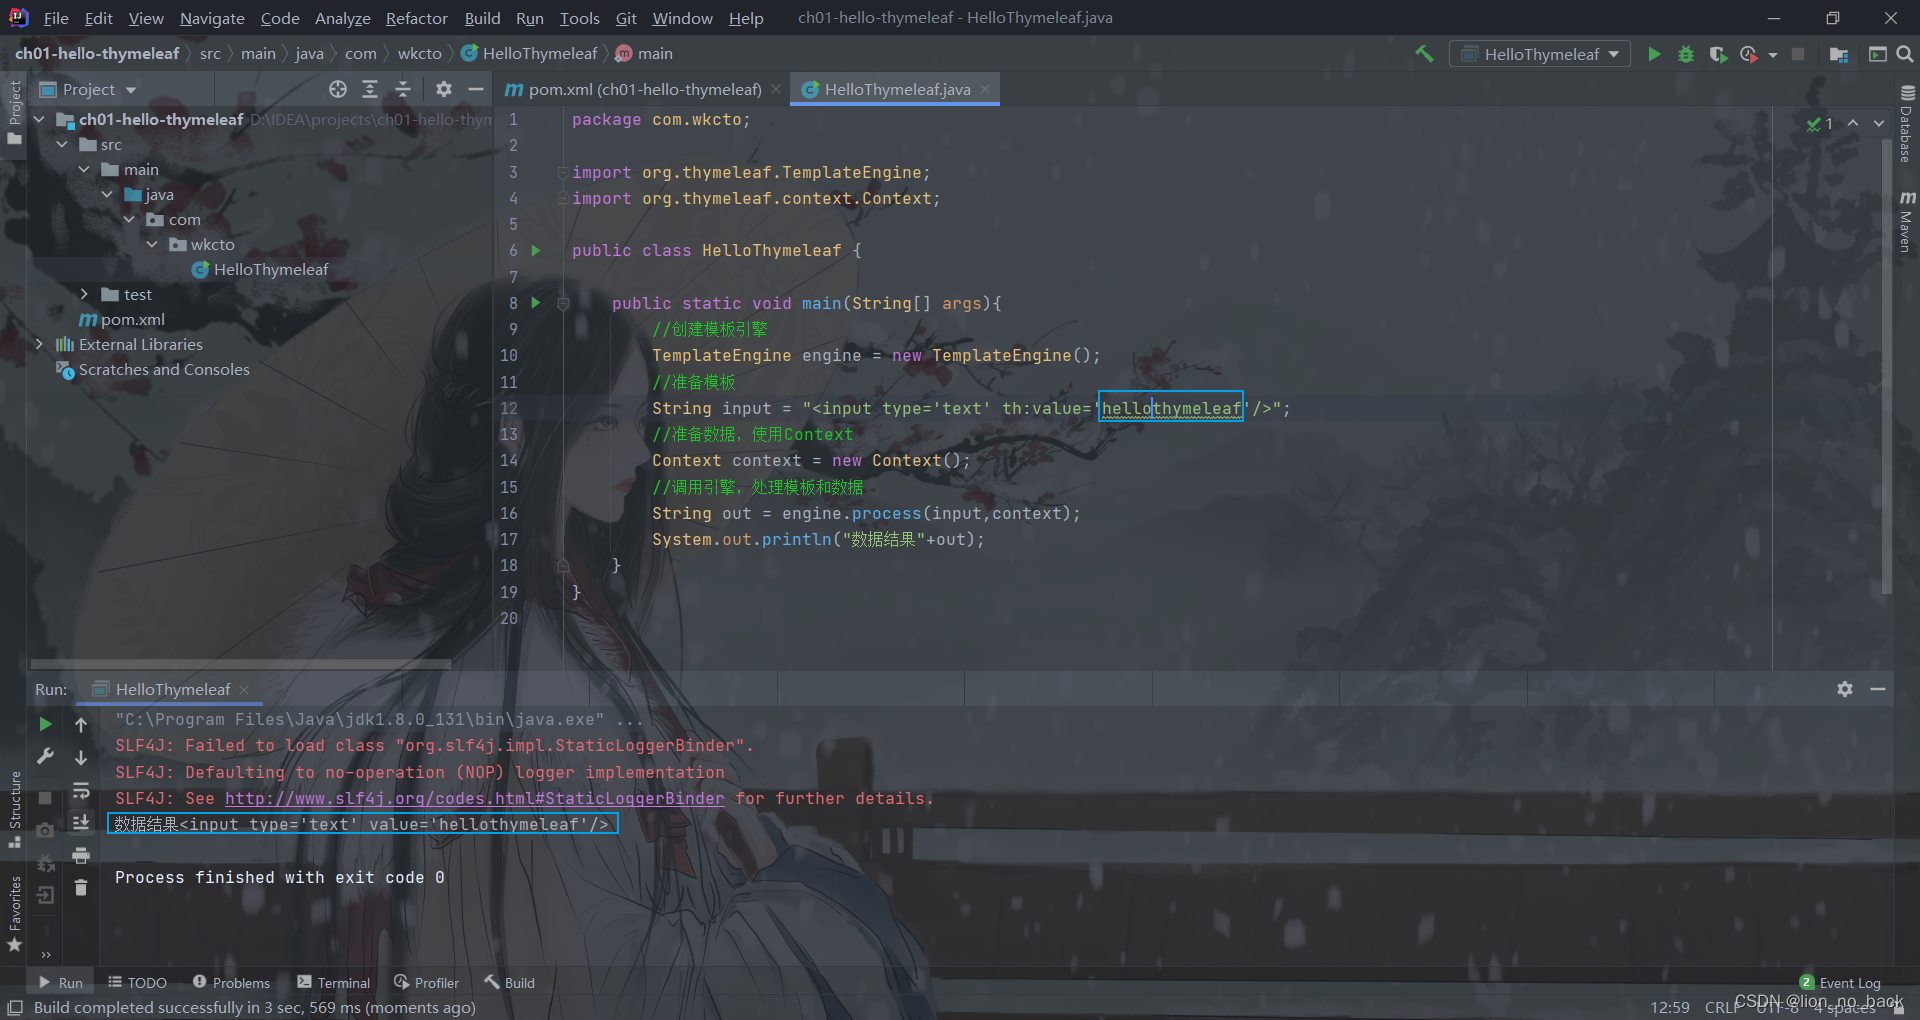Toggle scroll to end in Run console
The width and height of the screenshot is (1920, 1020).
pyautogui.click(x=81, y=822)
